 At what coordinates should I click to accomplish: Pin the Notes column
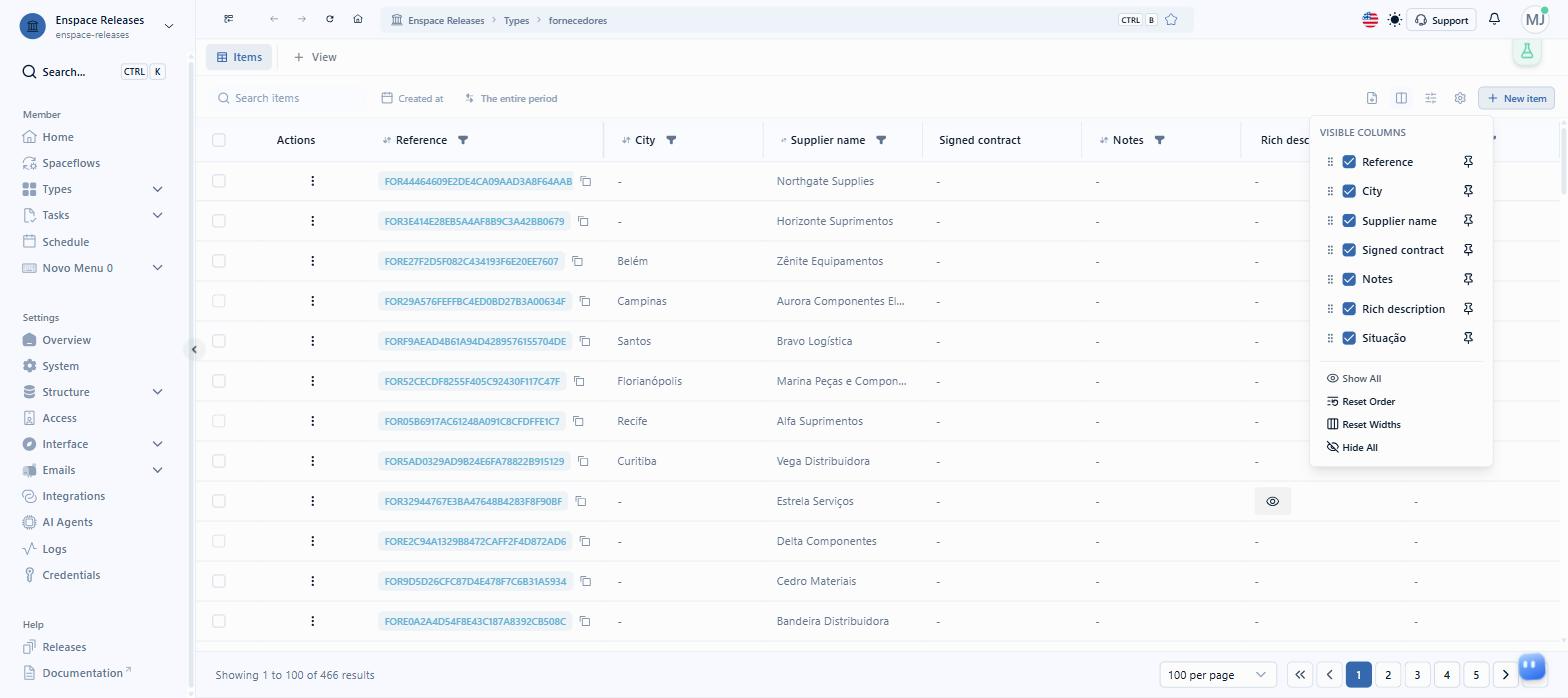coord(1468,279)
